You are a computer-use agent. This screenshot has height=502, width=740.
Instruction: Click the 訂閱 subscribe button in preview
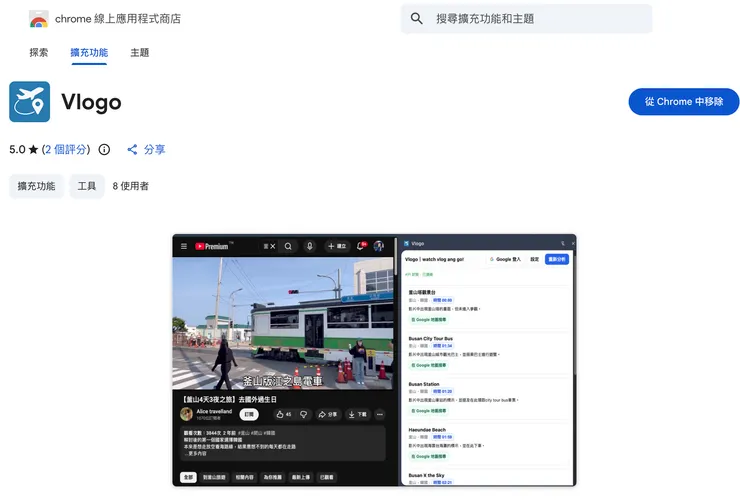(249, 414)
